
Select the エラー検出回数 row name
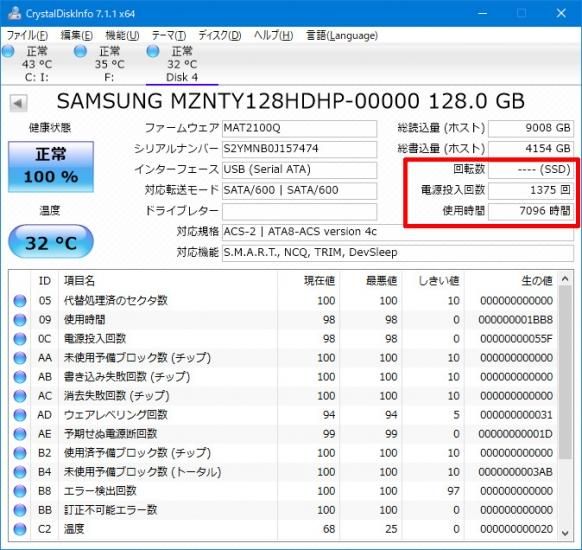click(100, 491)
